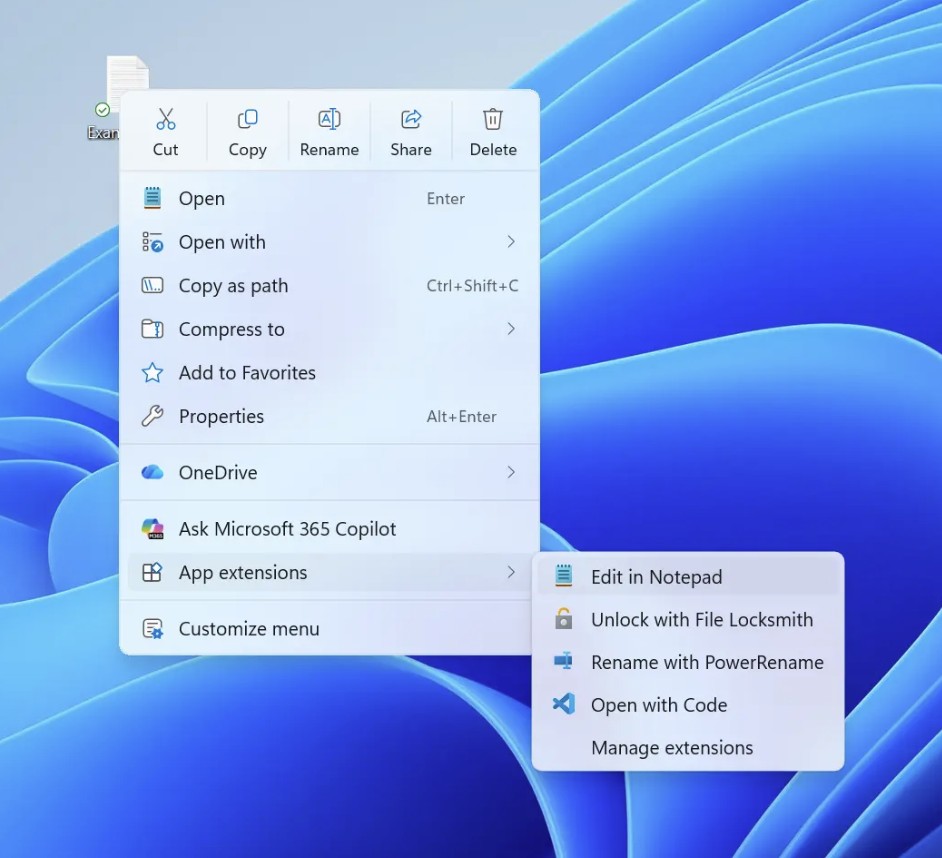Click the Copy icon in the top row

tap(248, 119)
